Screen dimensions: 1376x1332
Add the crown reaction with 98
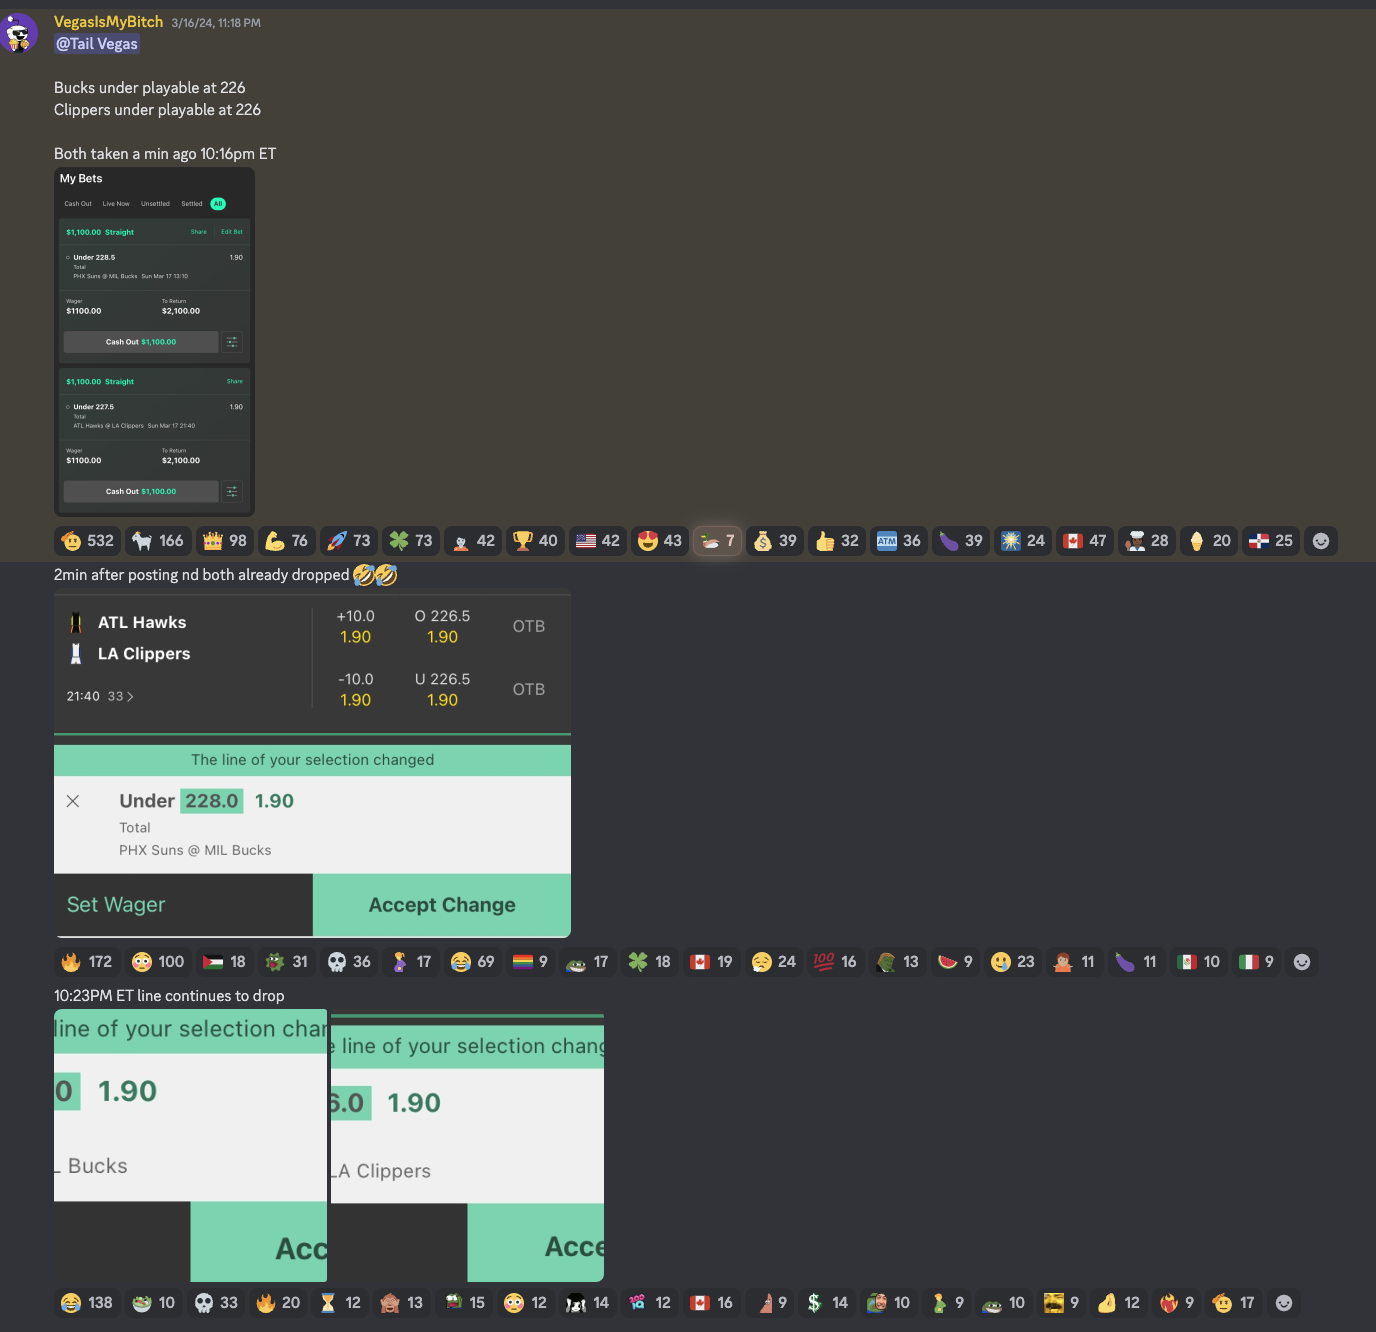pyautogui.click(x=225, y=541)
